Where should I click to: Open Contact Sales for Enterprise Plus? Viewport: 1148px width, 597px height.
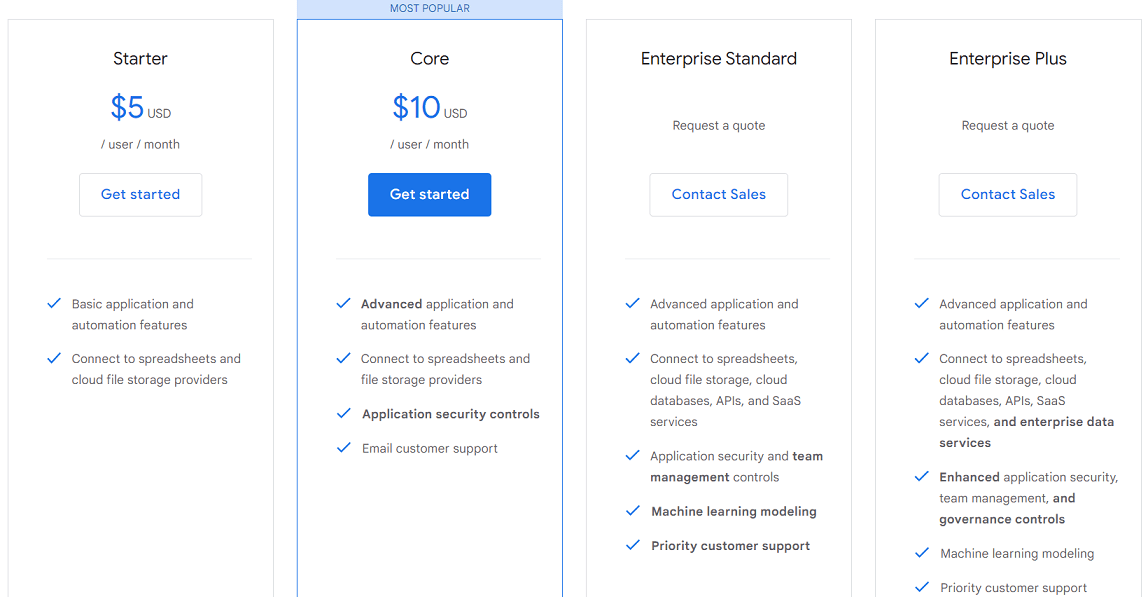[1007, 194]
